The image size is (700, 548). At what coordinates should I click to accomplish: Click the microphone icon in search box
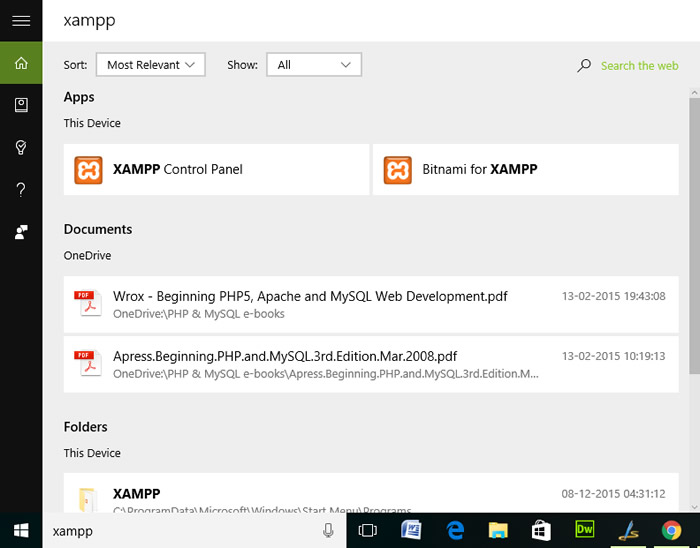coord(328,531)
